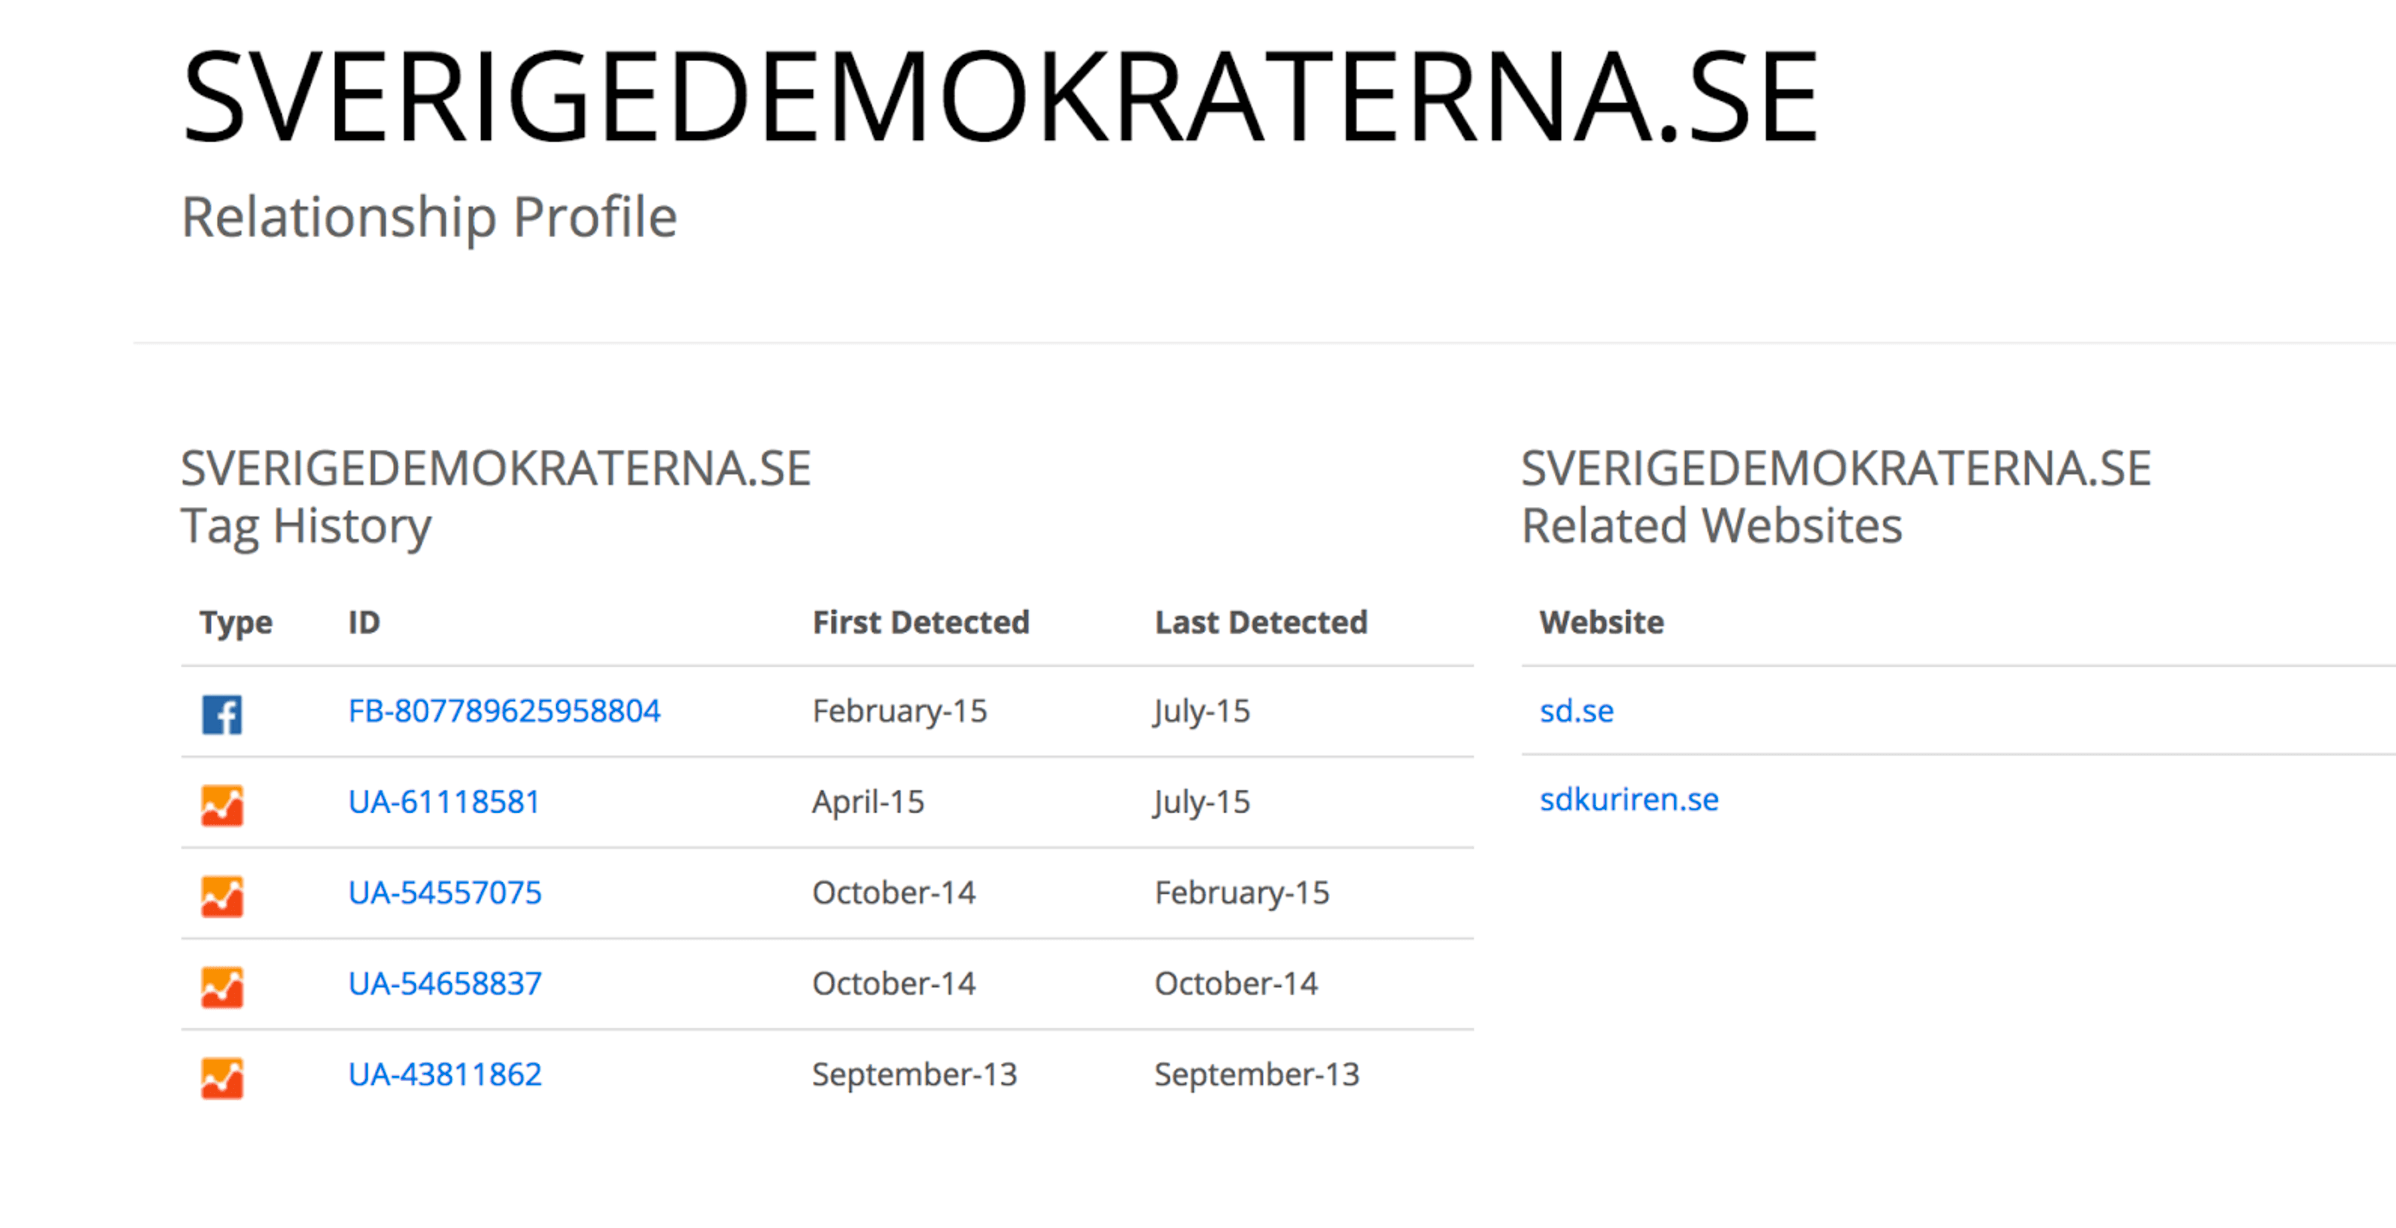Click Analytics icon beside UA-54557075
The width and height of the screenshot is (2396, 1228).
tap(222, 896)
